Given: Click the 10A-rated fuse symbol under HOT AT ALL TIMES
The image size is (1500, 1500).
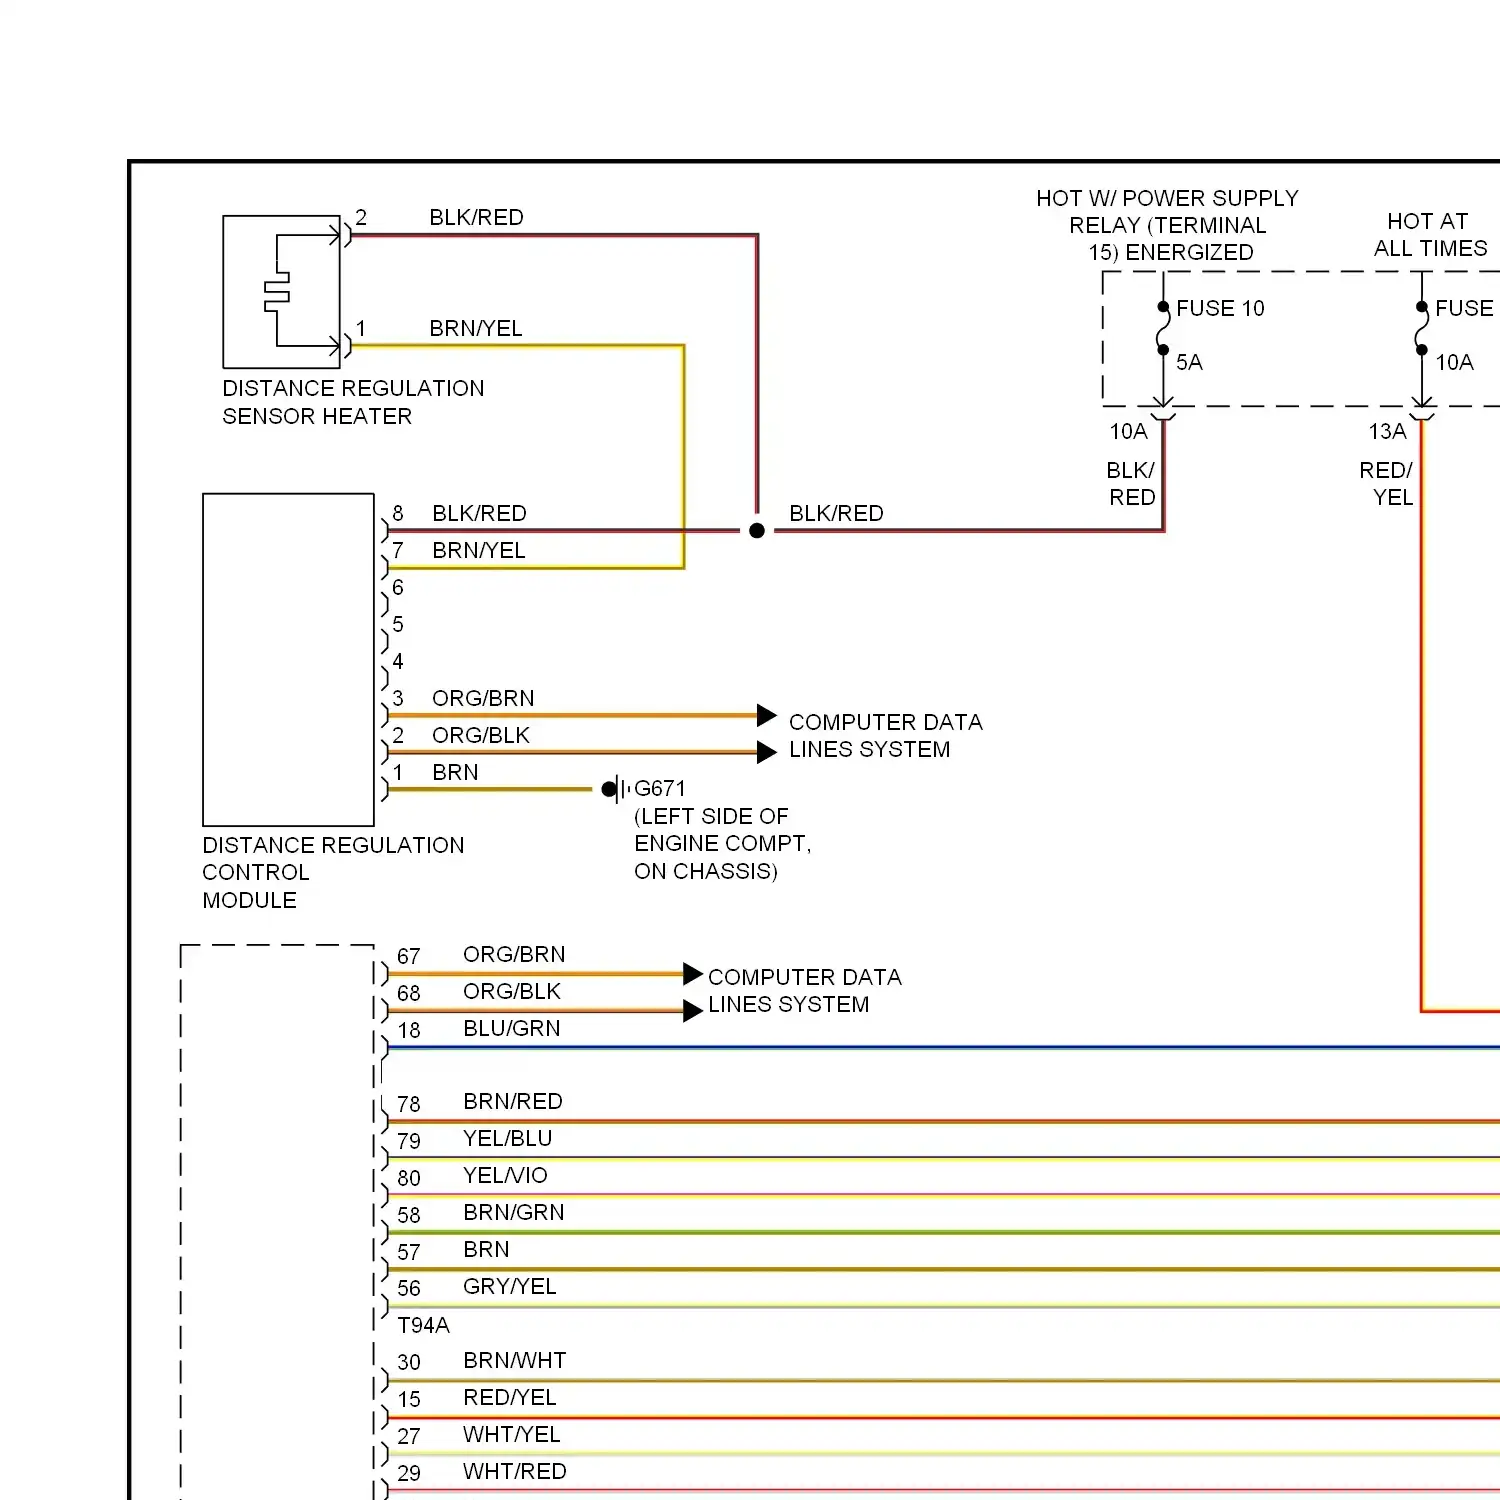Looking at the screenshot, I should 1421,328.
